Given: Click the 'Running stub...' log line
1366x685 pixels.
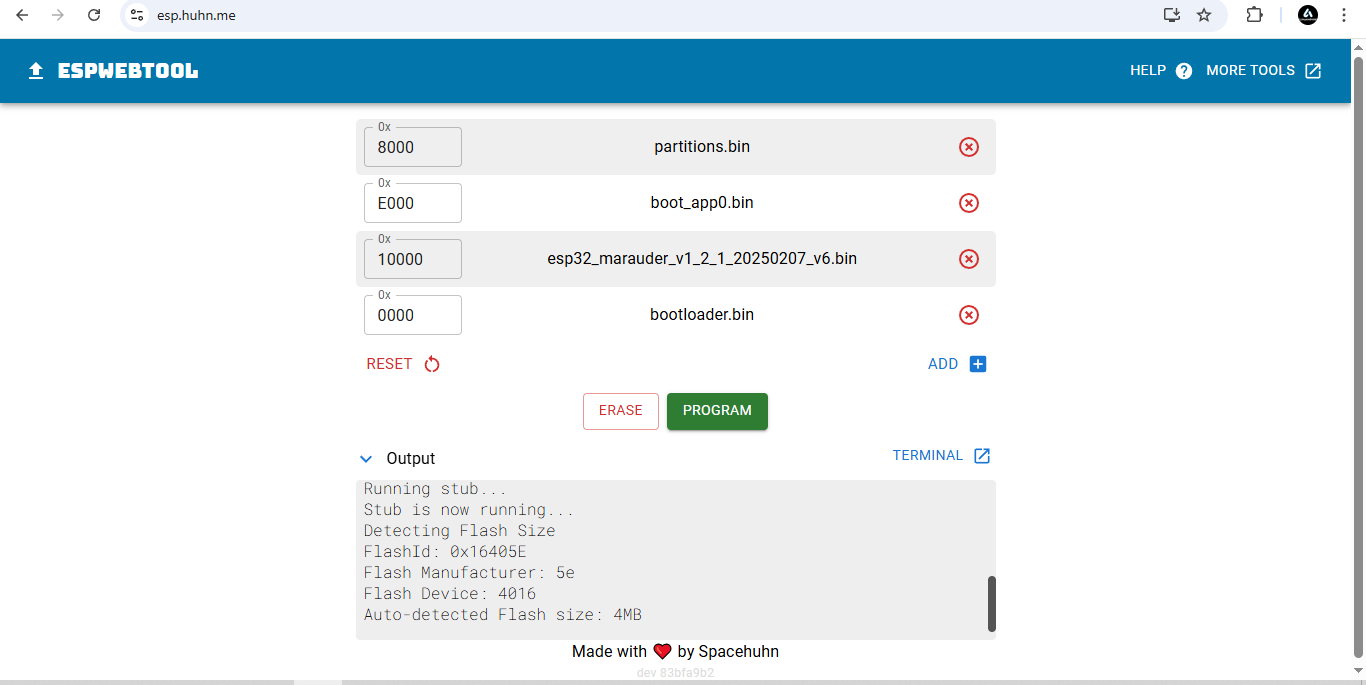Looking at the screenshot, I should 435,489.
